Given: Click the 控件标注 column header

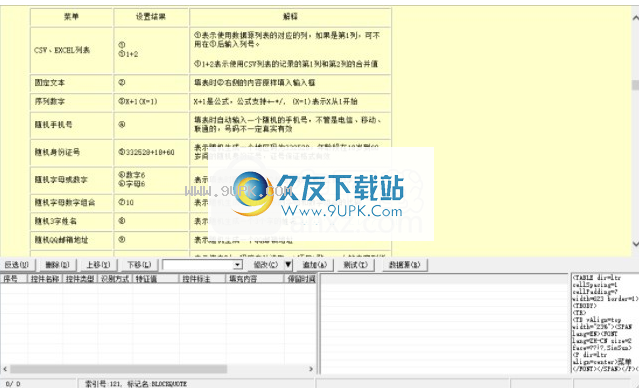Looking at the screenshot, I should pyautogui.click(x=203, y=279).
